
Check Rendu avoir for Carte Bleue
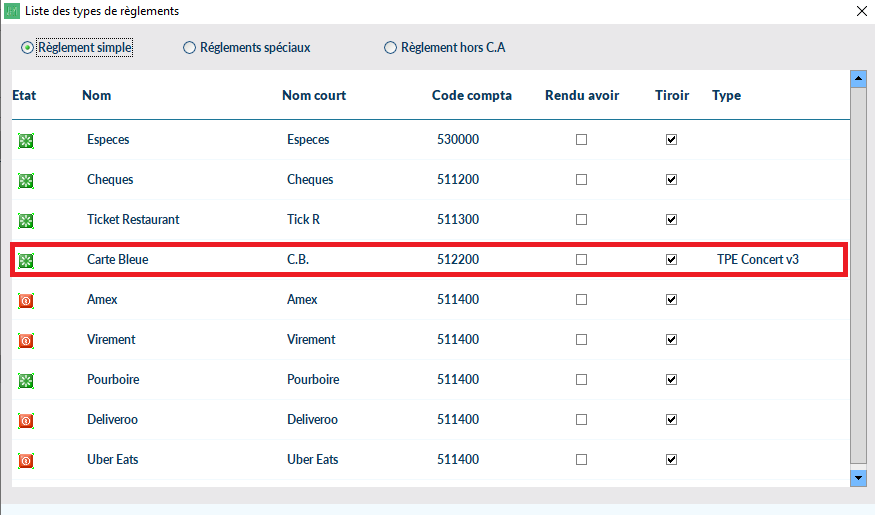pos(581,260)
